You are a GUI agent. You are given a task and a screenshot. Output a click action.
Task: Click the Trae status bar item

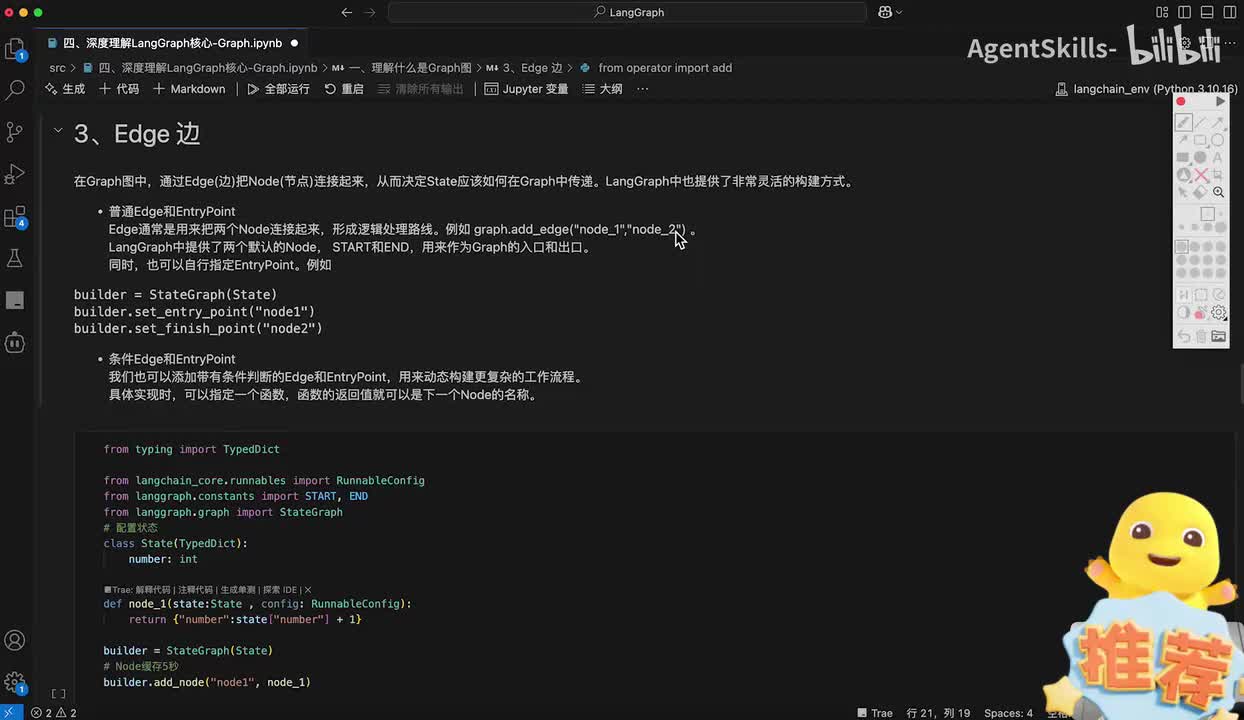coord(875,713)
